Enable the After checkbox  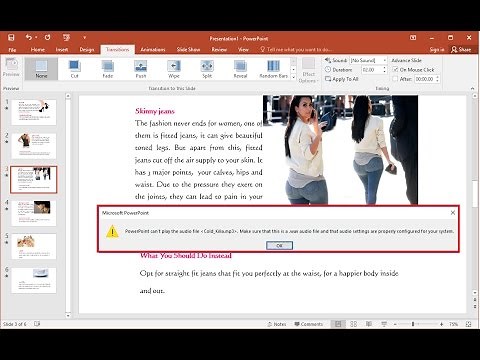point(395,79)
